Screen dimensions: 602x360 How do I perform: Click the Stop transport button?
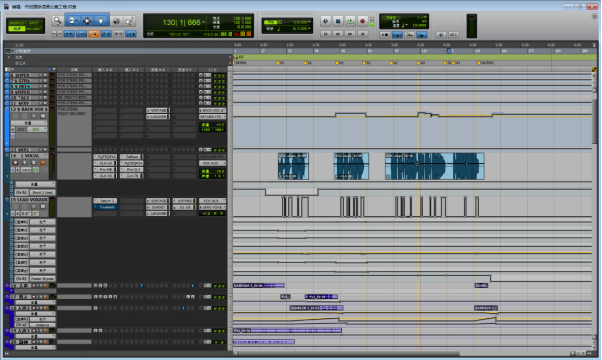tap(337, 21)
